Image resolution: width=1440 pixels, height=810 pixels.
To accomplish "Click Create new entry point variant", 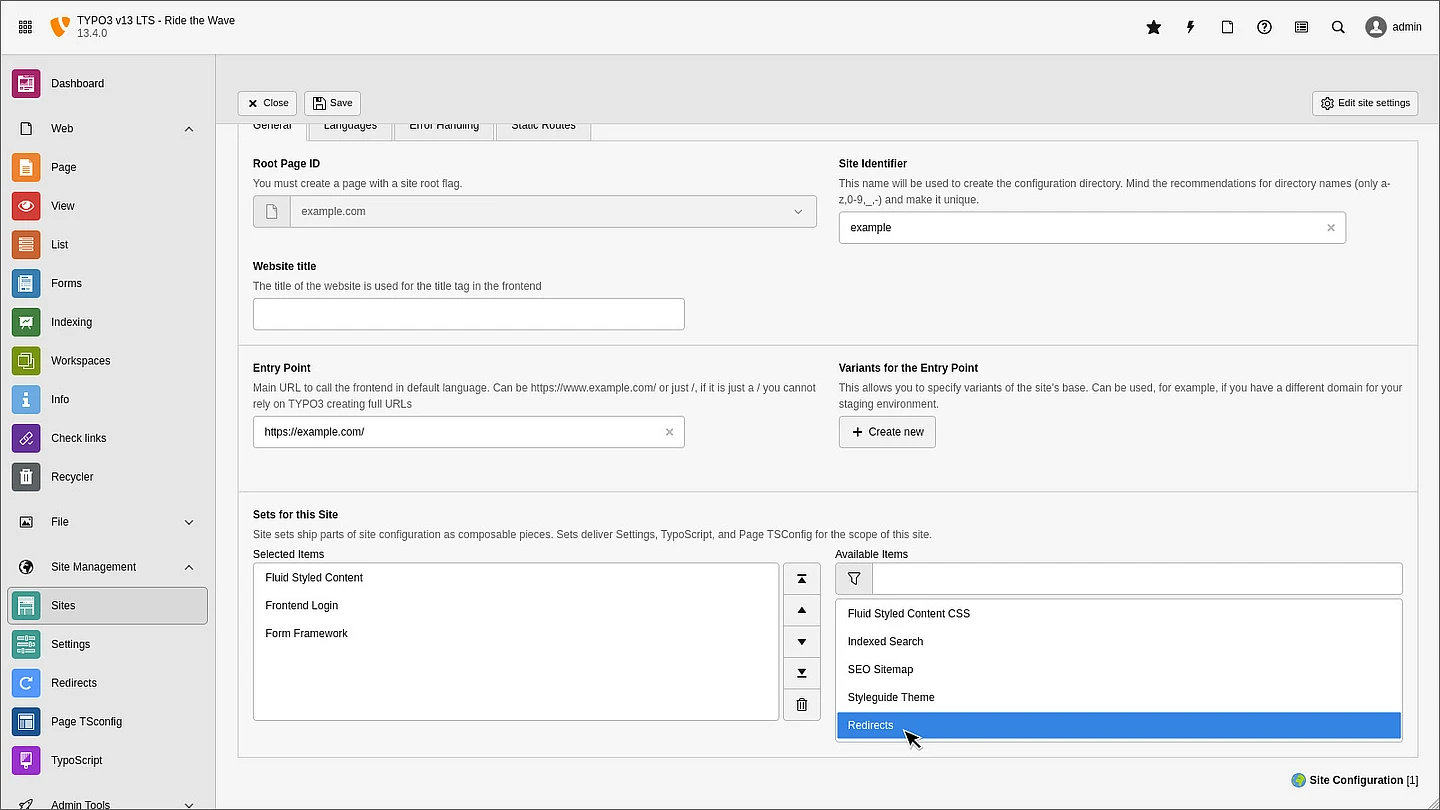I will (887, 432).
